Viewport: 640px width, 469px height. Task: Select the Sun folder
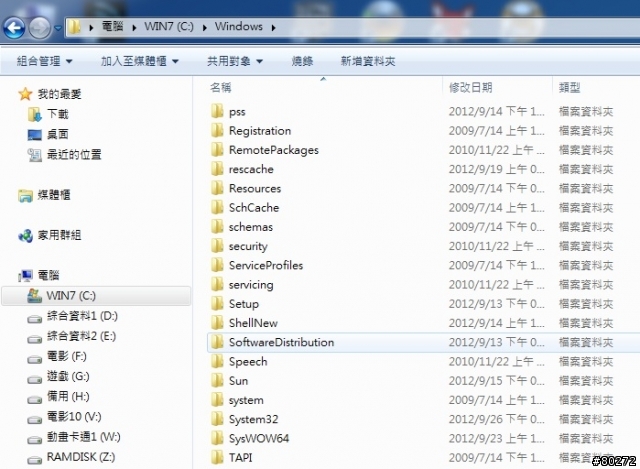coord(230,380)
